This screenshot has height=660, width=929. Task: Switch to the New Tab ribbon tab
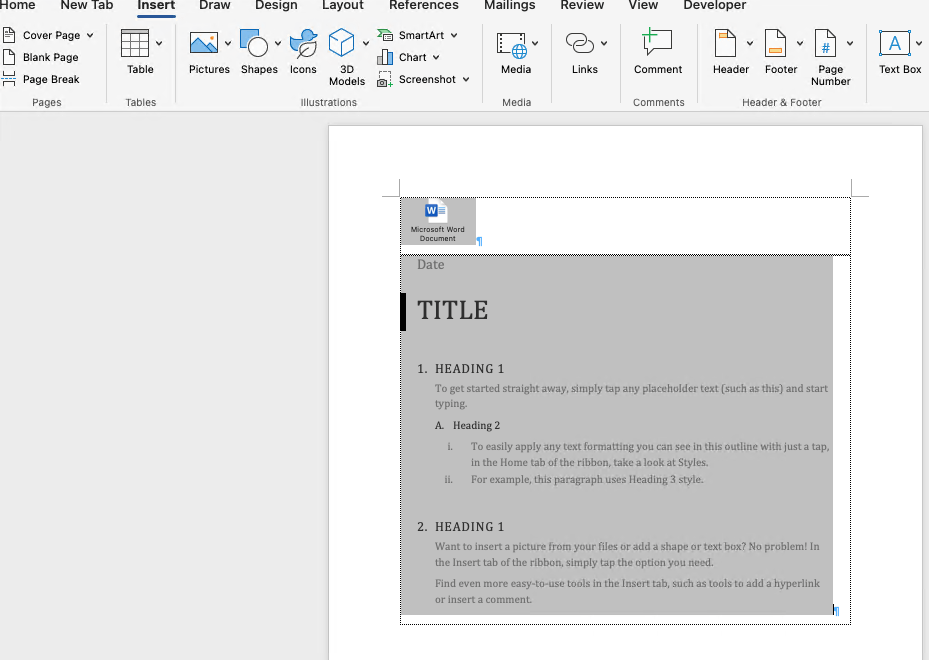87,5
